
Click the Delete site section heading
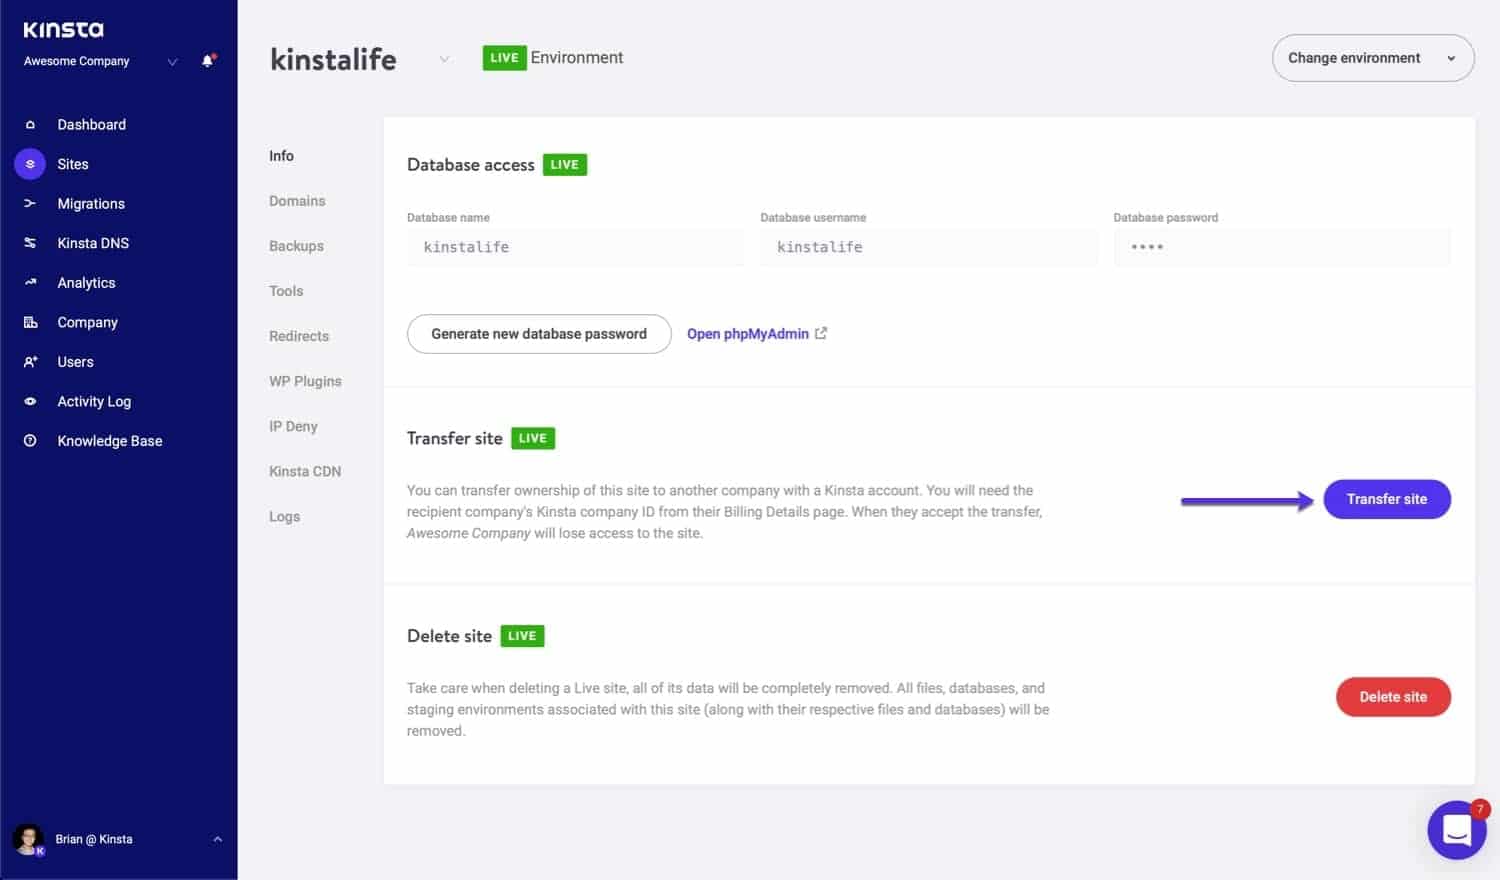pyautogui.click(x=449, y=636)
